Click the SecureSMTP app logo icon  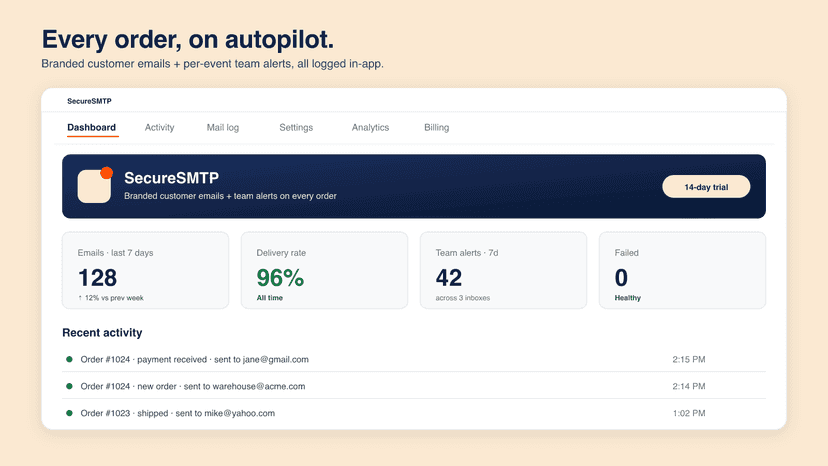pyautogui.click(x=95, y=185)
